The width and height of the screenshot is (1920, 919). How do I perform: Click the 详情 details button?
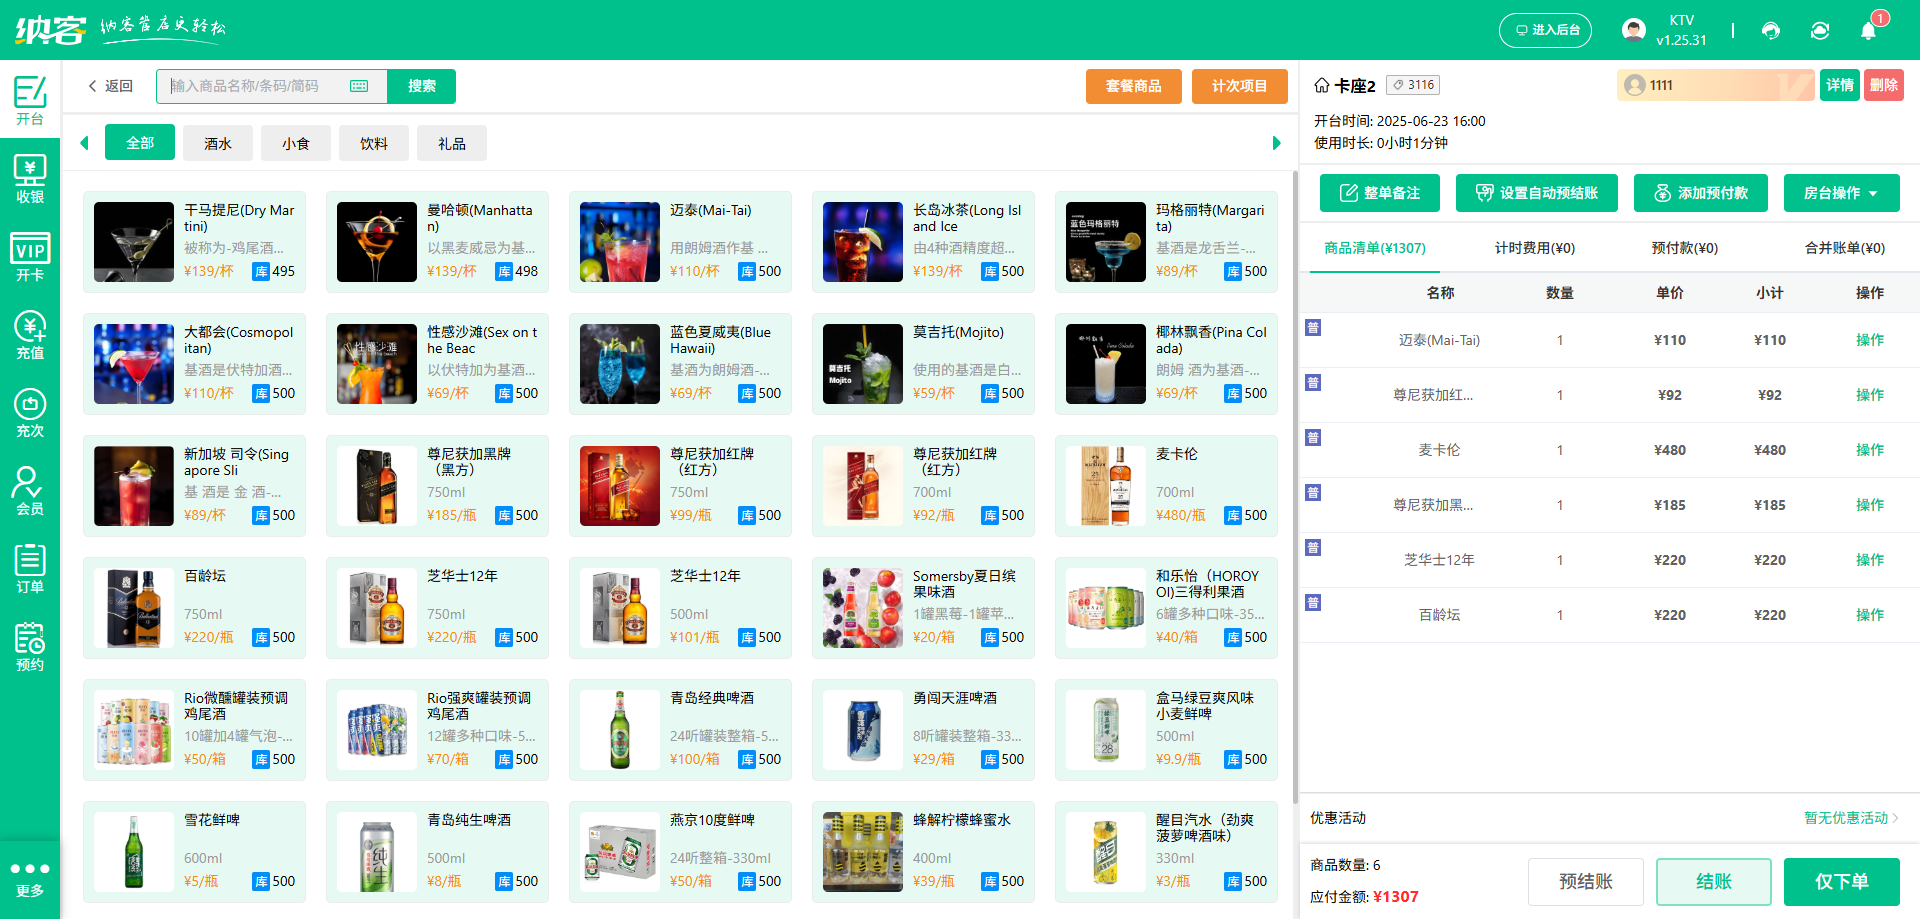coord(1840,85)
